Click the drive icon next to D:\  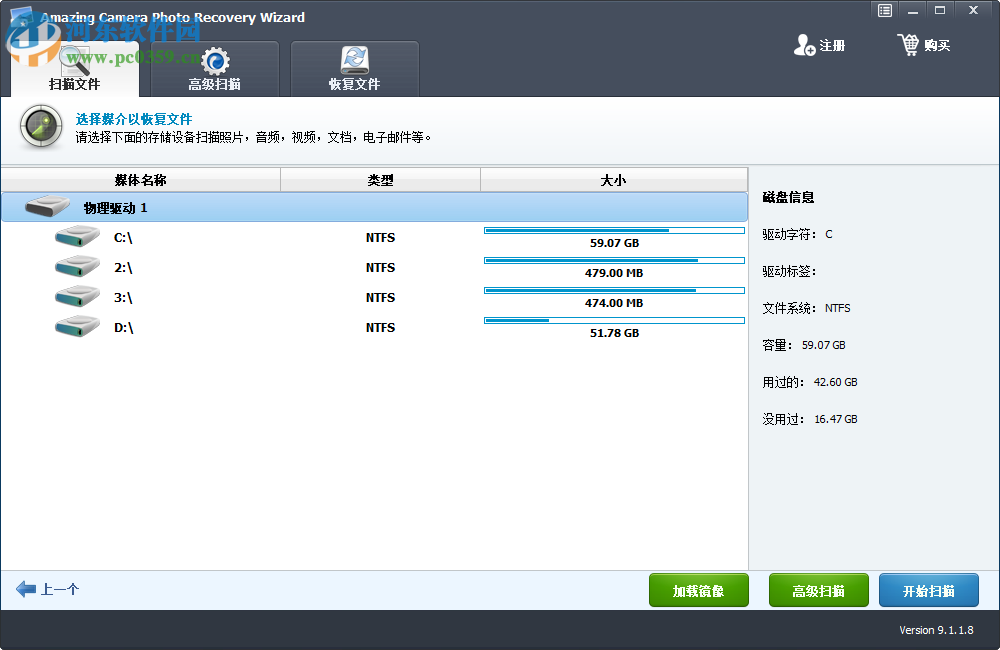point(77,327)
